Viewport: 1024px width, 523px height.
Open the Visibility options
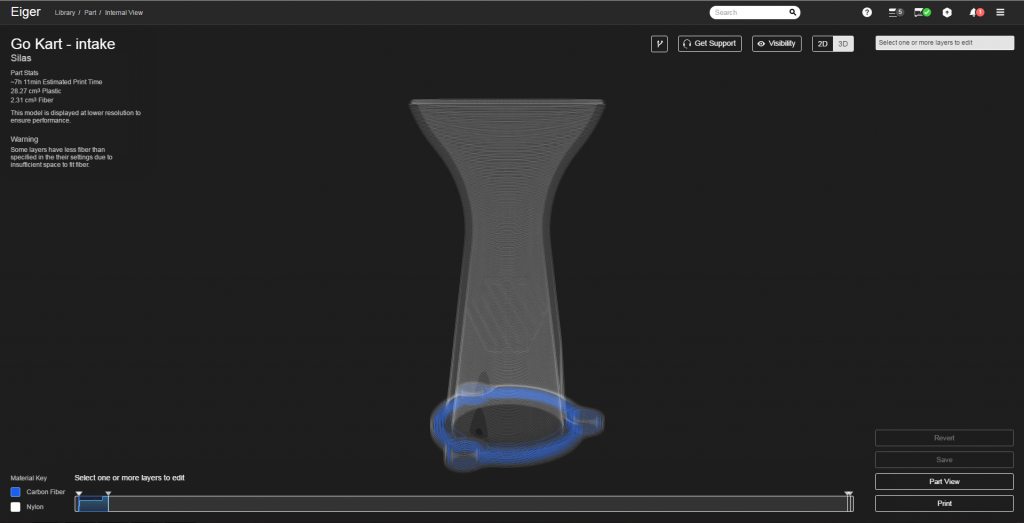click(x=776, y=44)
